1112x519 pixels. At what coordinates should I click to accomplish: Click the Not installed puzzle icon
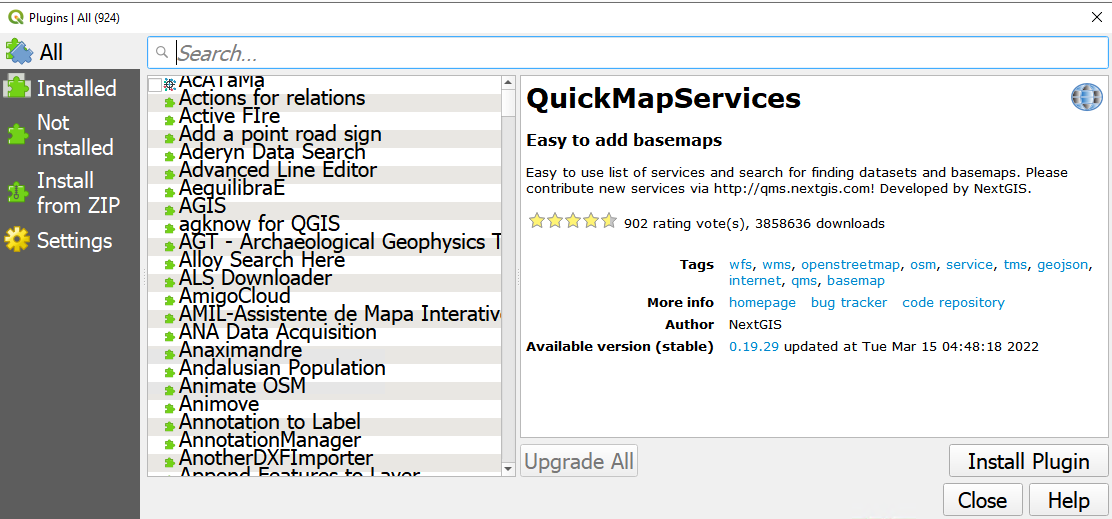click(18, 135)
